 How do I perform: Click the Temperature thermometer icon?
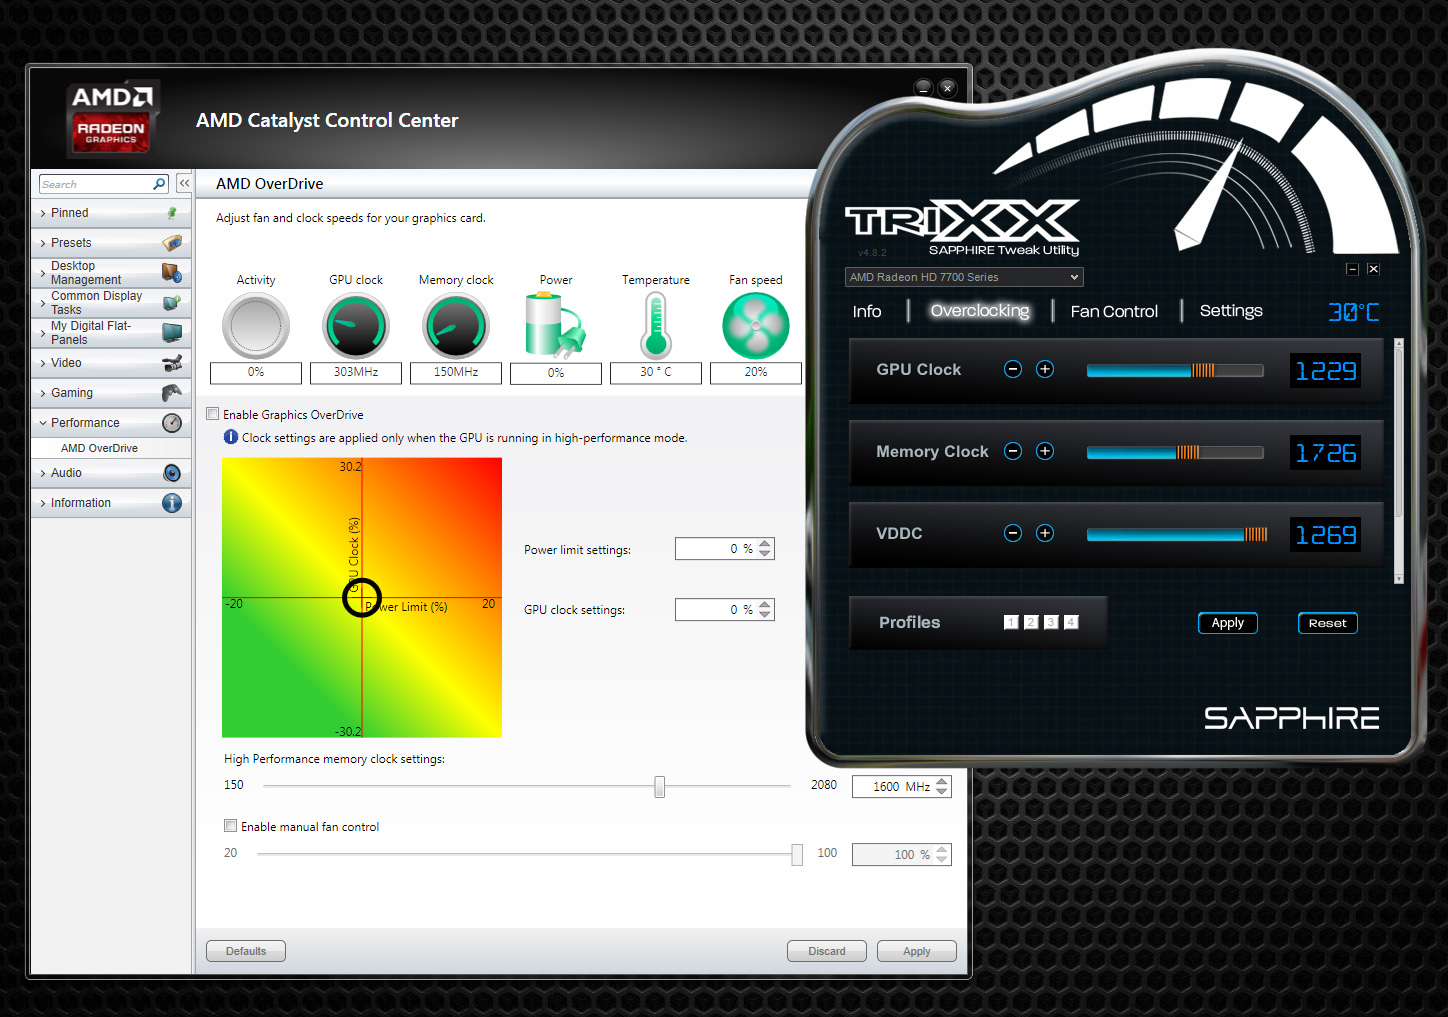pos(656,326)
